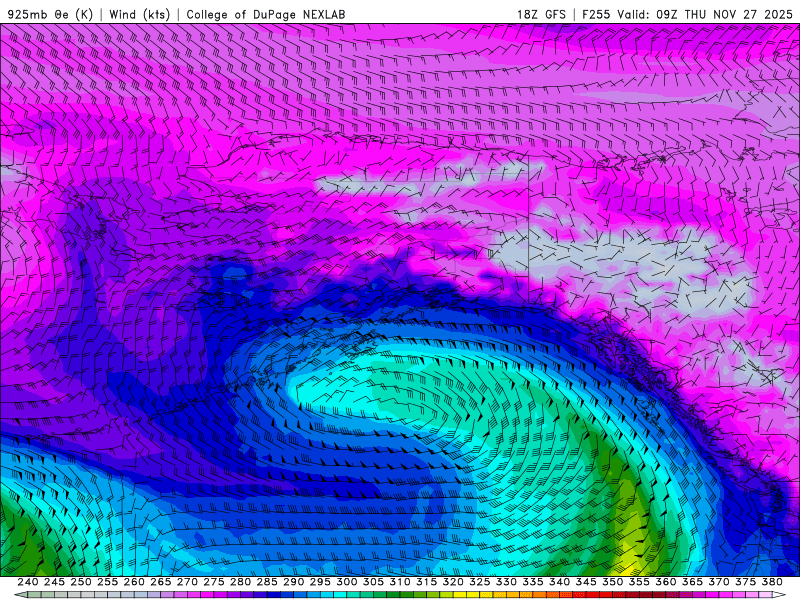This screenshot has width=800, height=600.
Task: Select the 245 color scale label
Action: (54, 582)
